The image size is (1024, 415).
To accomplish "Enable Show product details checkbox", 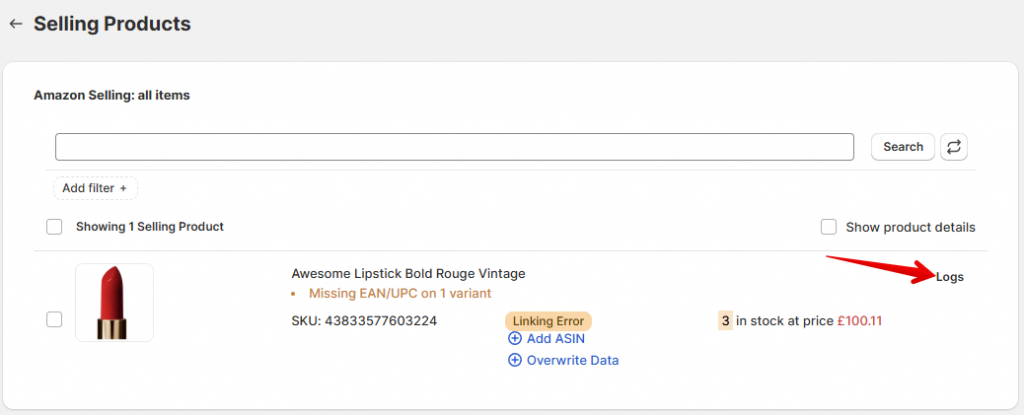I will coord(828,227).
